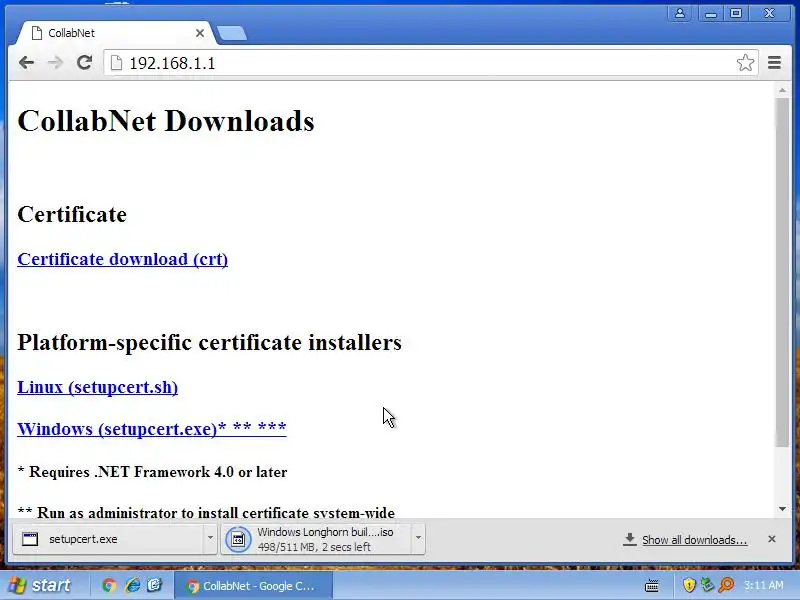Expand the Longhorn iso download options arrow

pyautogui.click(x=418, y=538)
